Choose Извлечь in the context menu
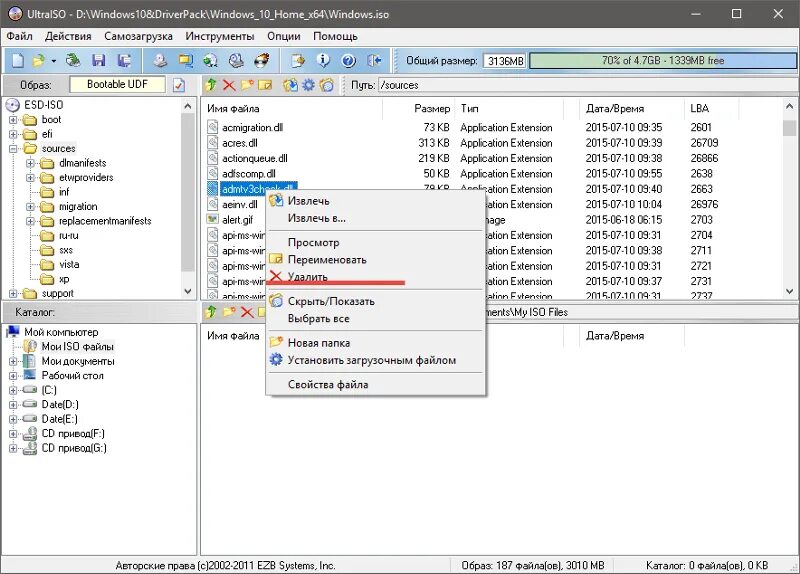Viewport: 800px width, 574px height. coord(376,201)
